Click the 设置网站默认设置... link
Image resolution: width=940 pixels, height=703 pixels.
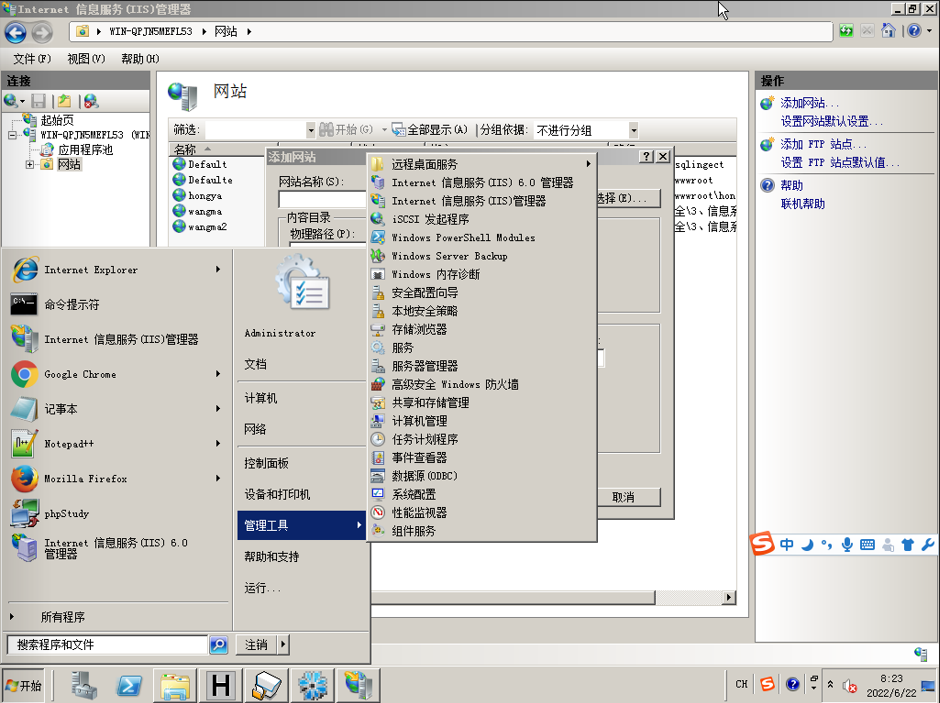831,121
